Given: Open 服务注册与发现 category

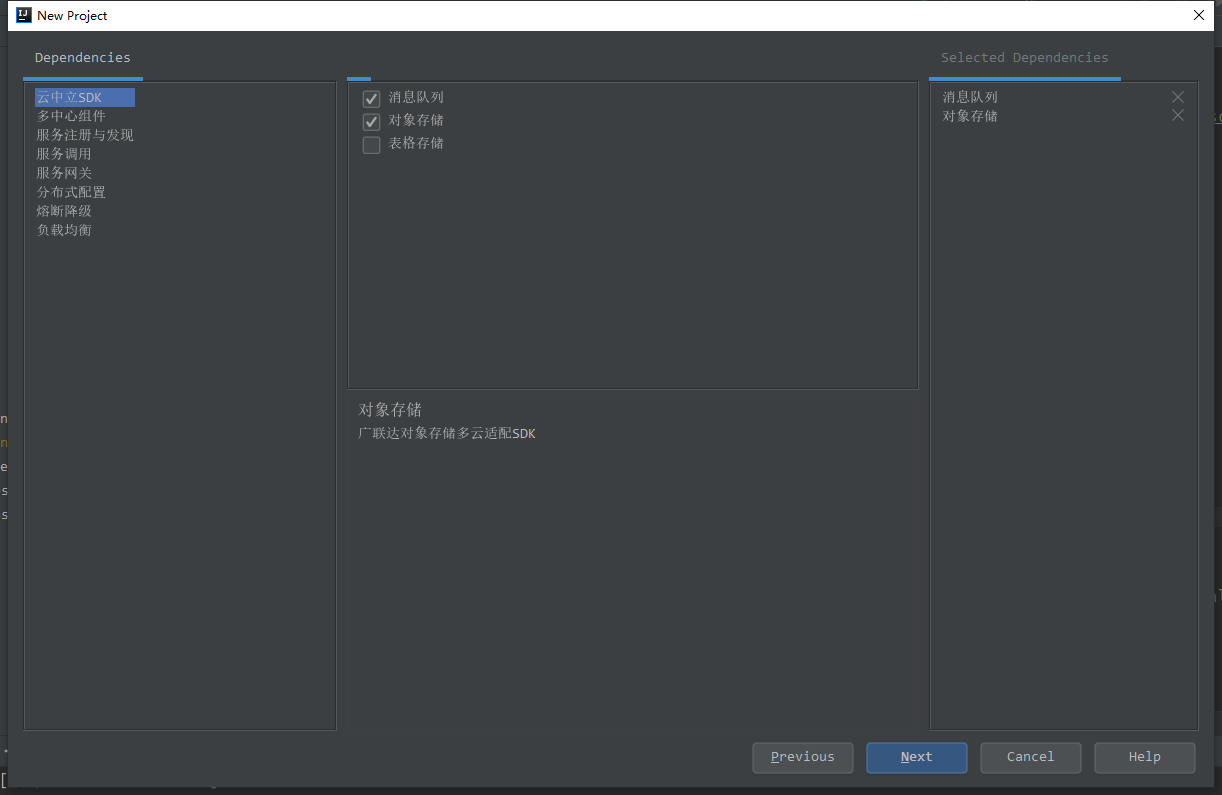Looking at the screenshot, I should [x=85, y=135].
